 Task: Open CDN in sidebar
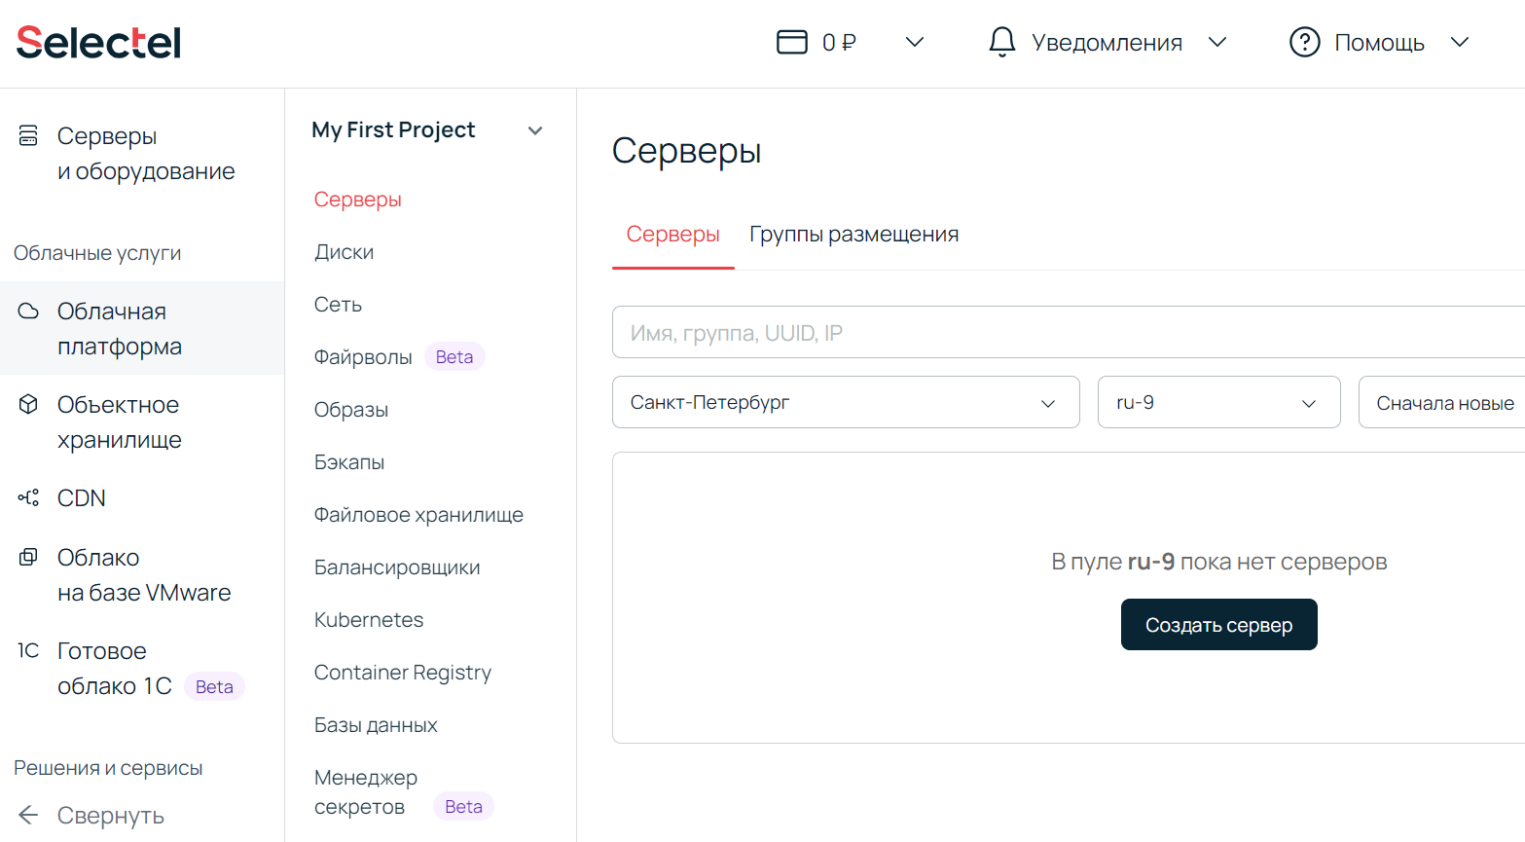(81, 498)
